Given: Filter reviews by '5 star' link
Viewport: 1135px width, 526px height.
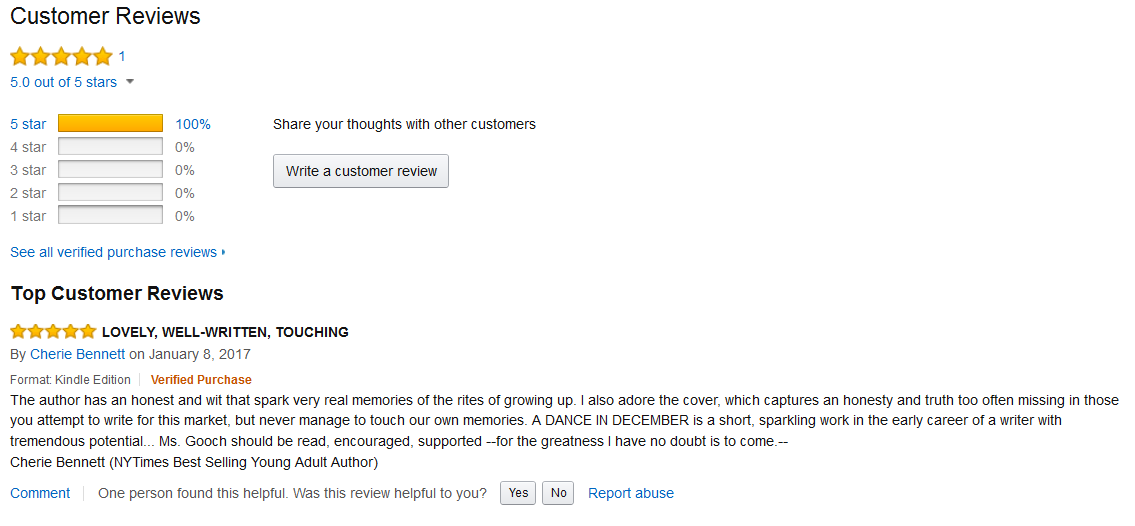Looking at the screenshot, I should point(28,124).
